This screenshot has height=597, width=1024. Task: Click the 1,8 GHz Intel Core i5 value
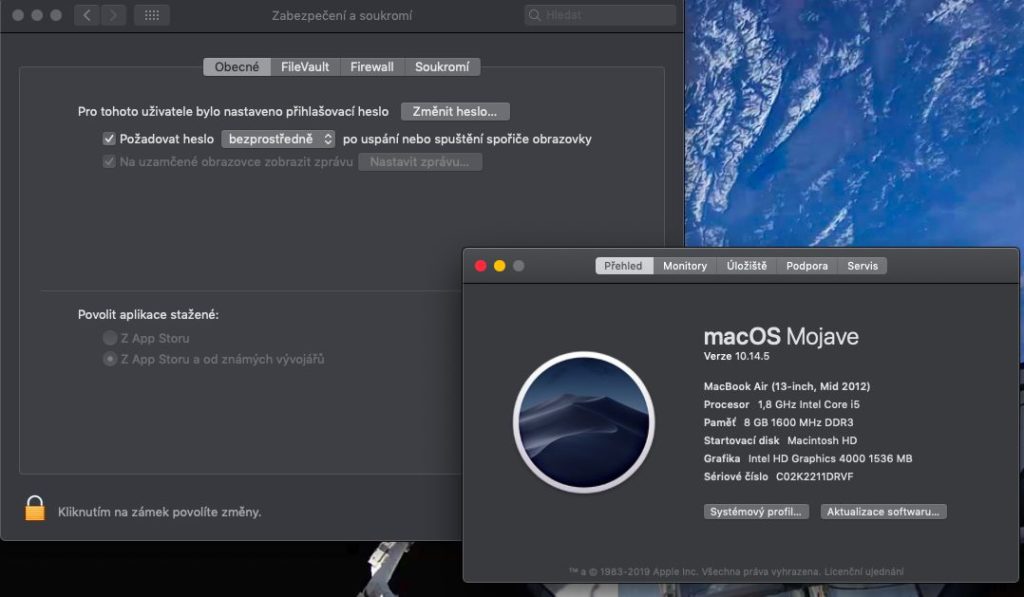808,404
